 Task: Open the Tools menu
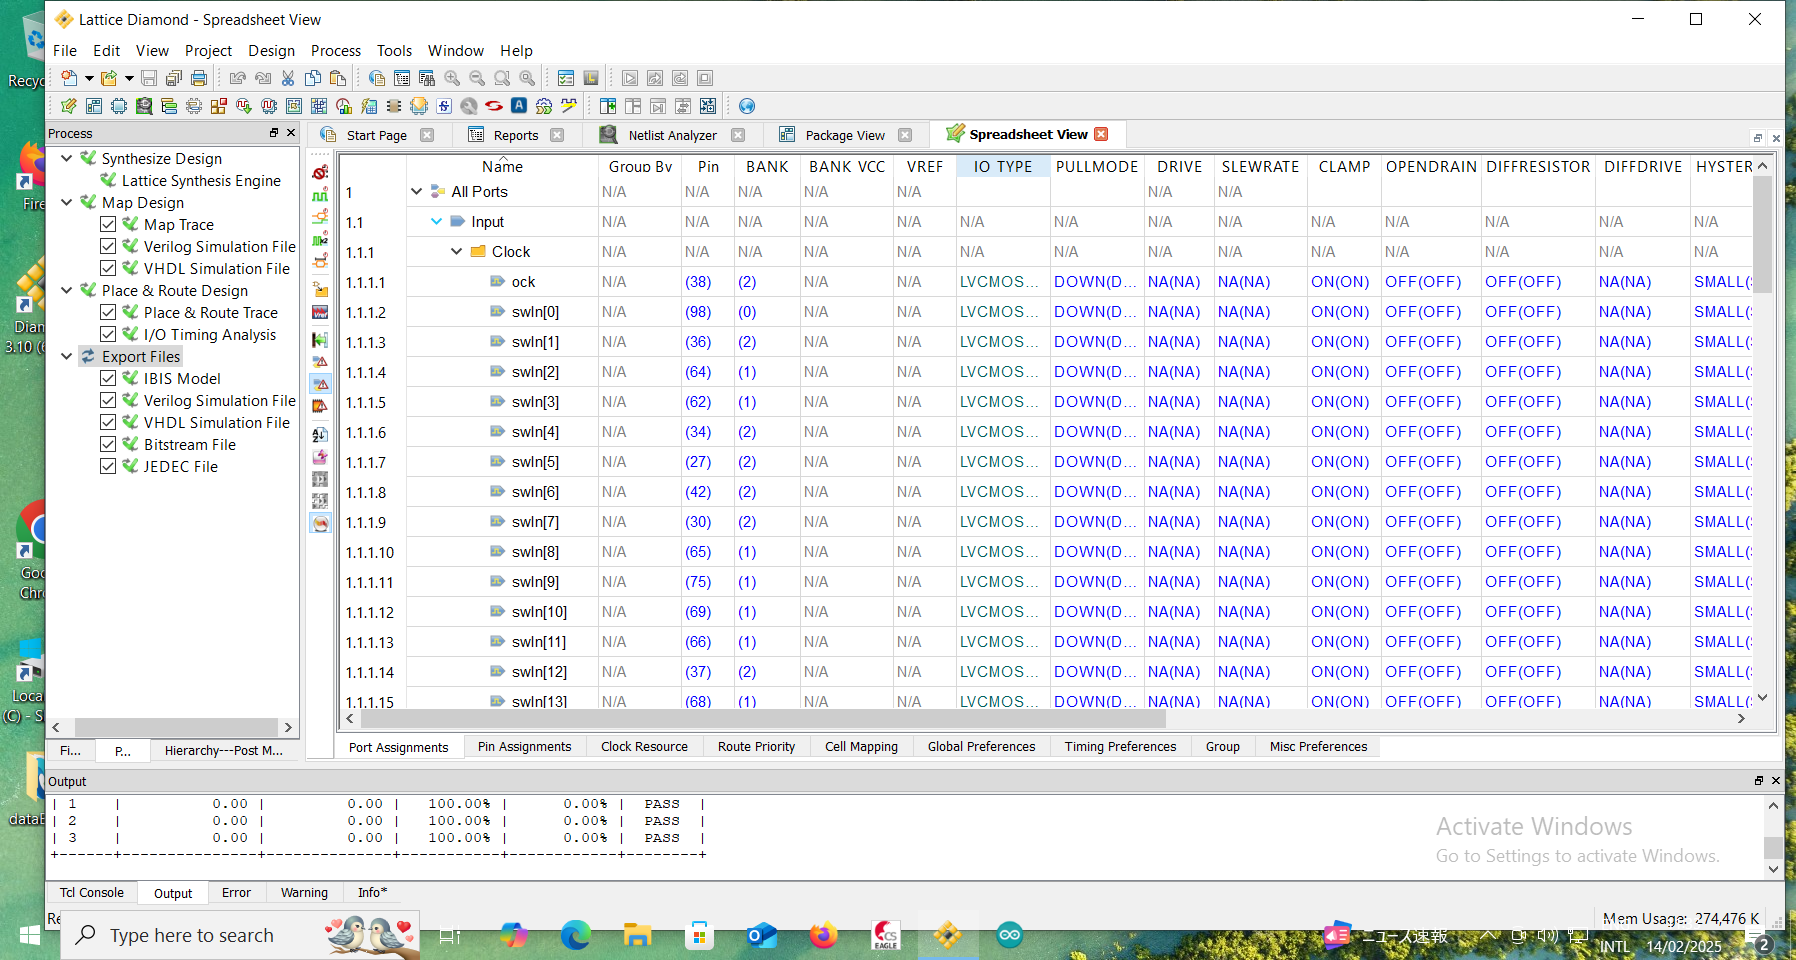394,51
